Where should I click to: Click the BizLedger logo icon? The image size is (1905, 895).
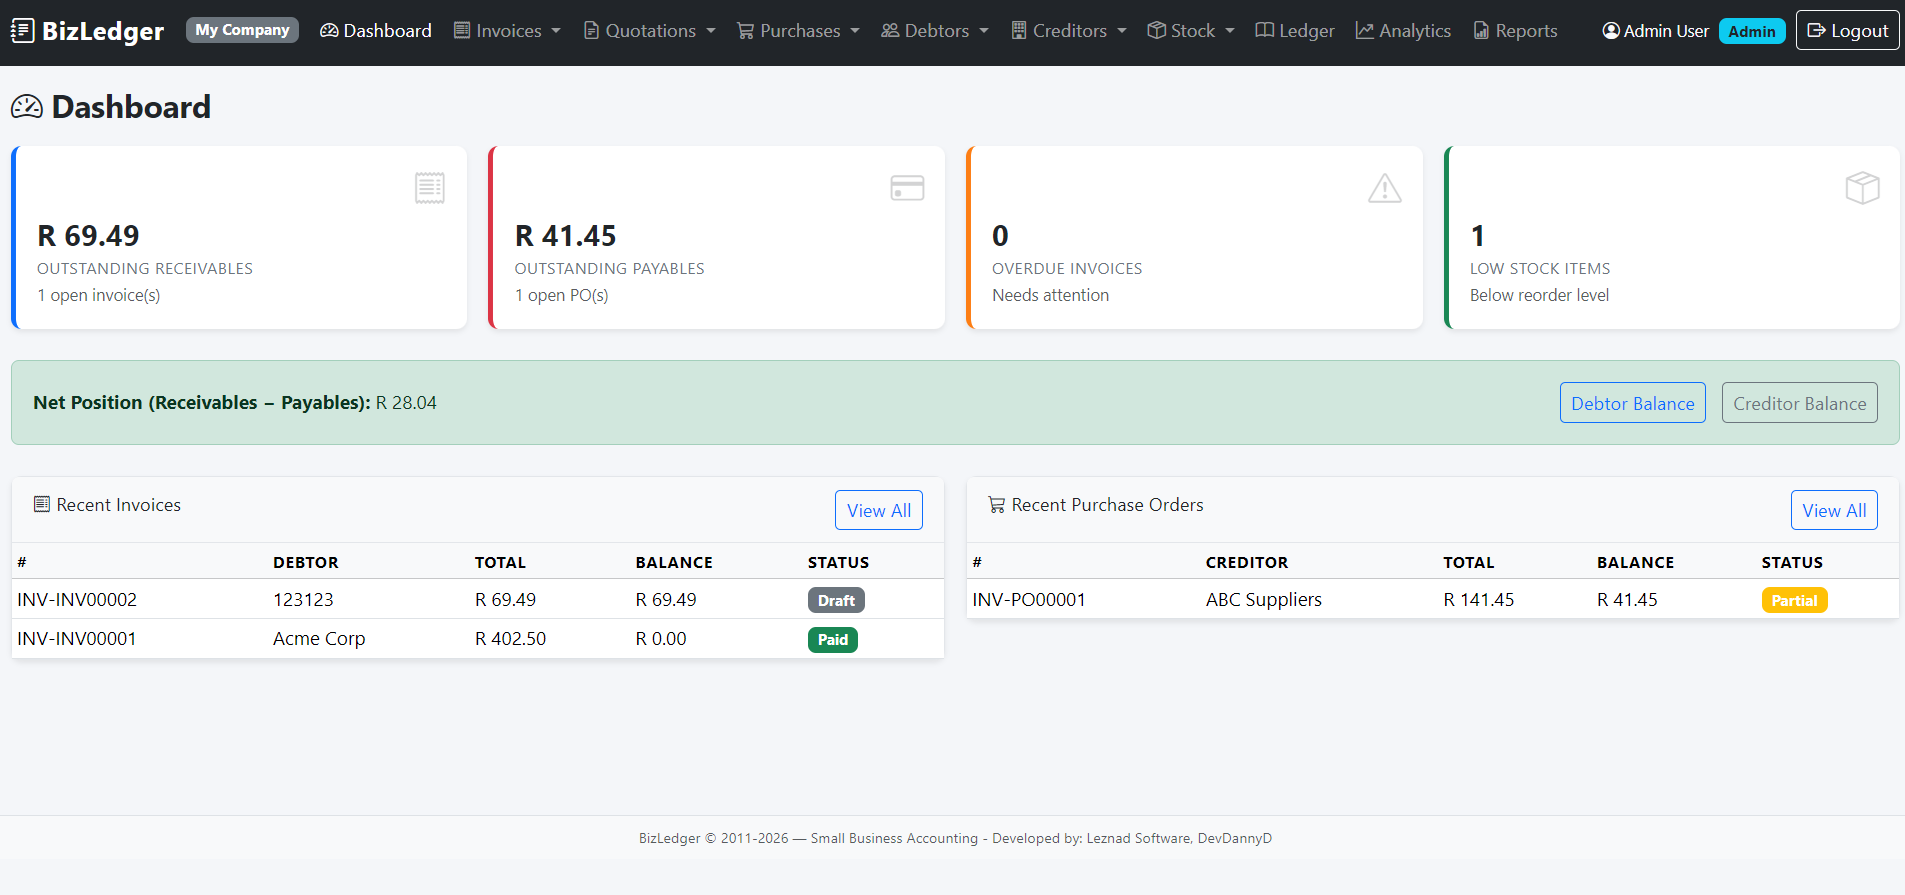[22, 31]
